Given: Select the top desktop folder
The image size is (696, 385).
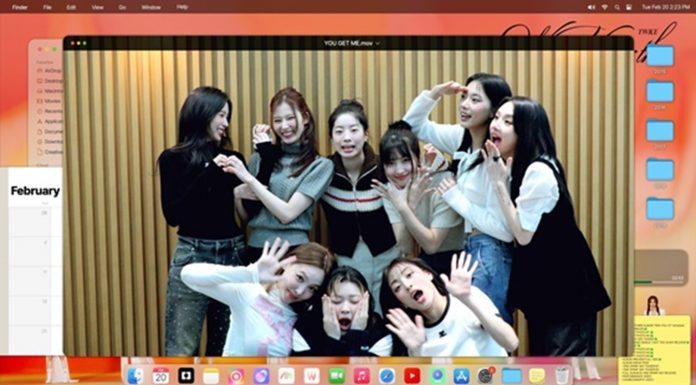Looking at the screenshot, I should [660, 56].
